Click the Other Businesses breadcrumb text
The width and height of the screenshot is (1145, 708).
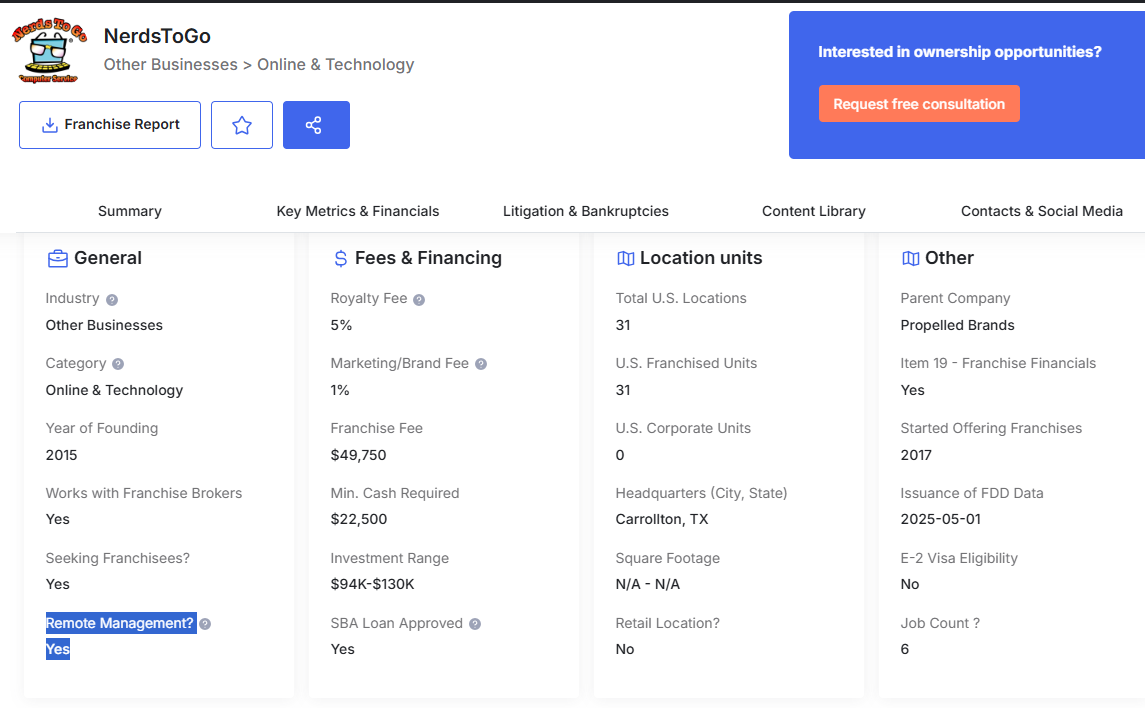(170, 64)
